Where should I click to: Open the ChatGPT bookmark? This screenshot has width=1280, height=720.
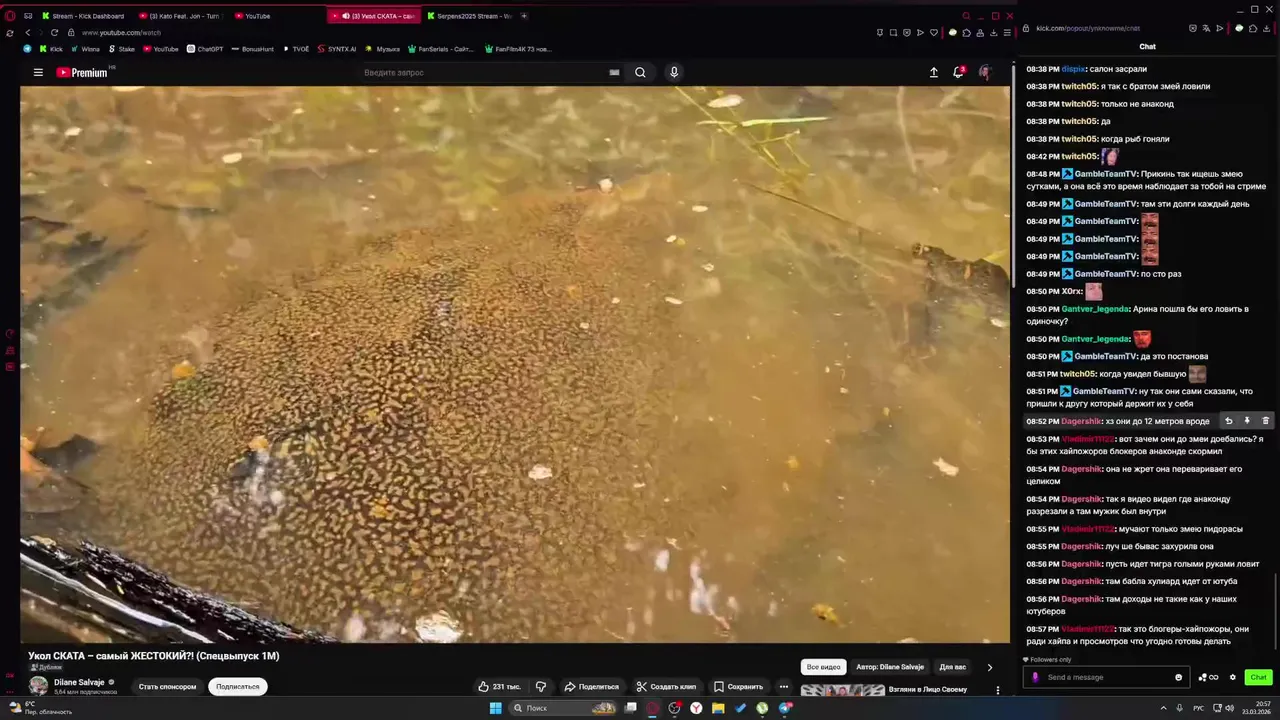[x=204, y=49]
